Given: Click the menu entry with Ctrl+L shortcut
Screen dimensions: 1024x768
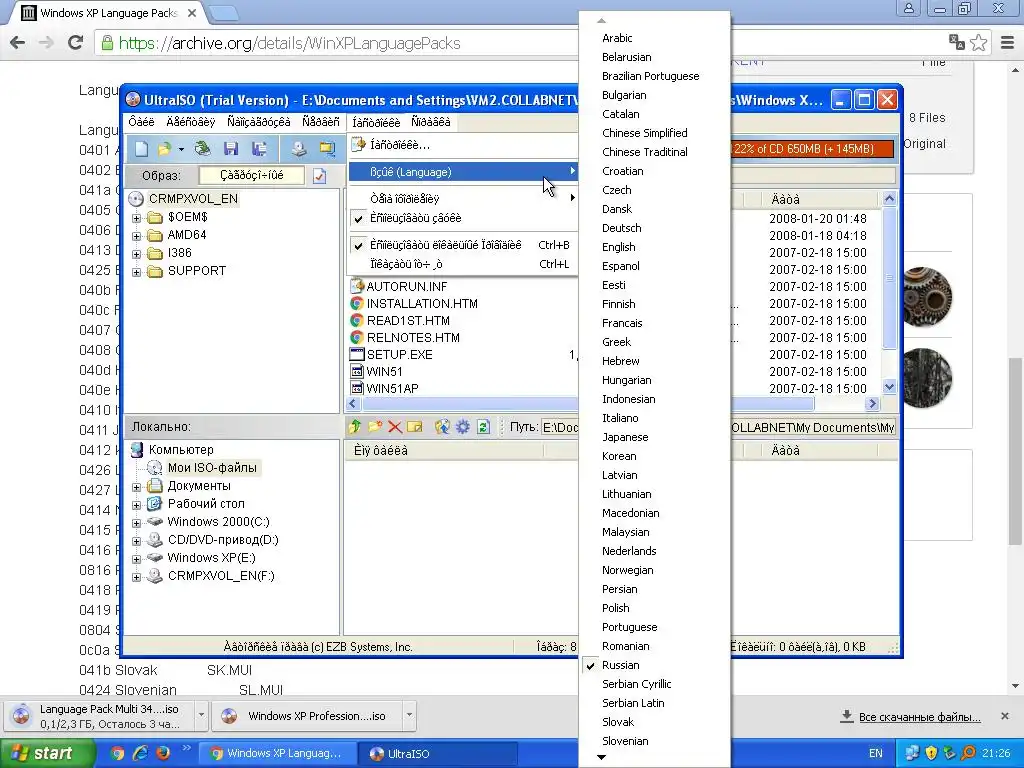Looking at the screenshot, I should coord(464,264).
